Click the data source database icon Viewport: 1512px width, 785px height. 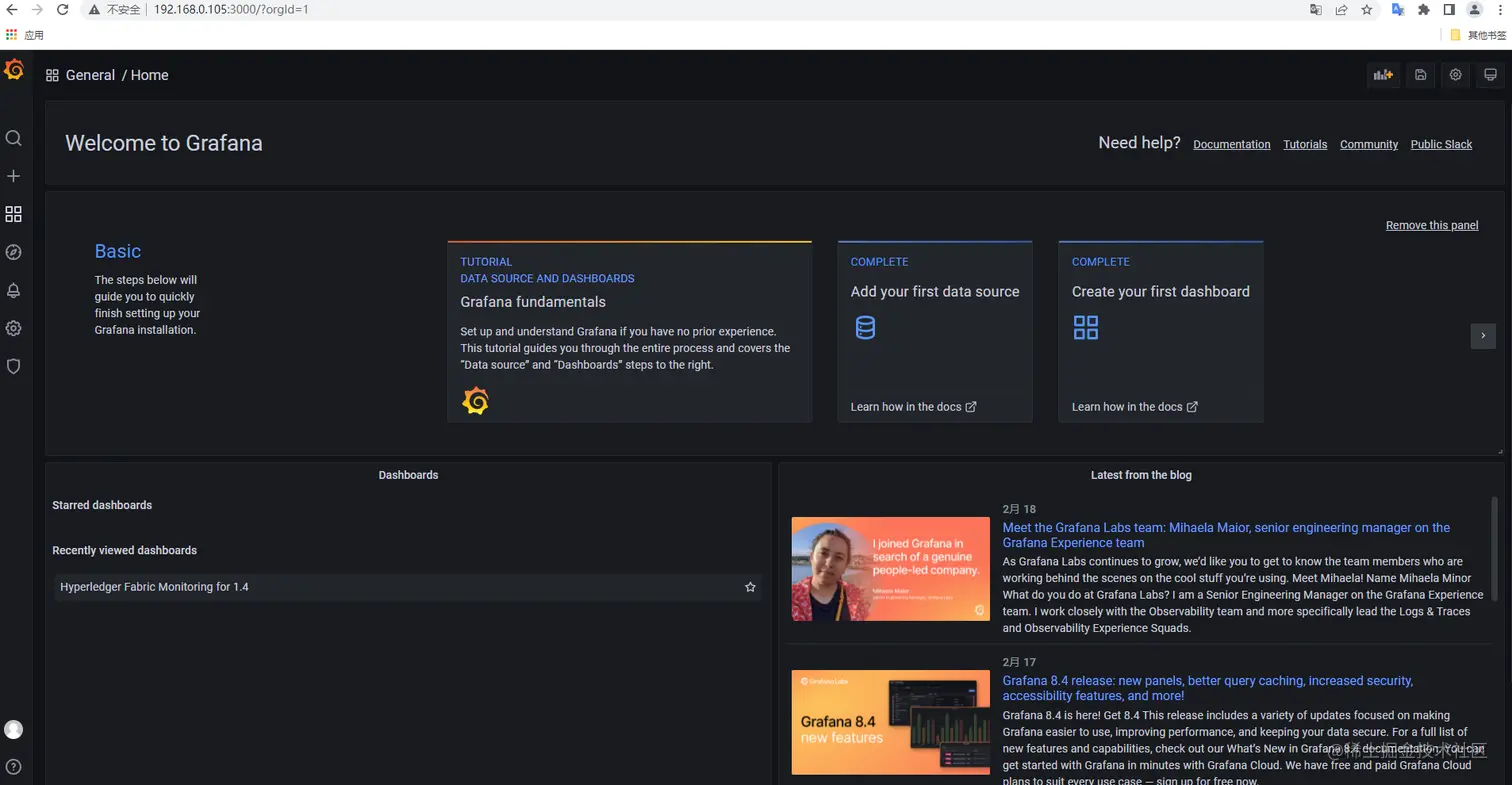[865, 327]
